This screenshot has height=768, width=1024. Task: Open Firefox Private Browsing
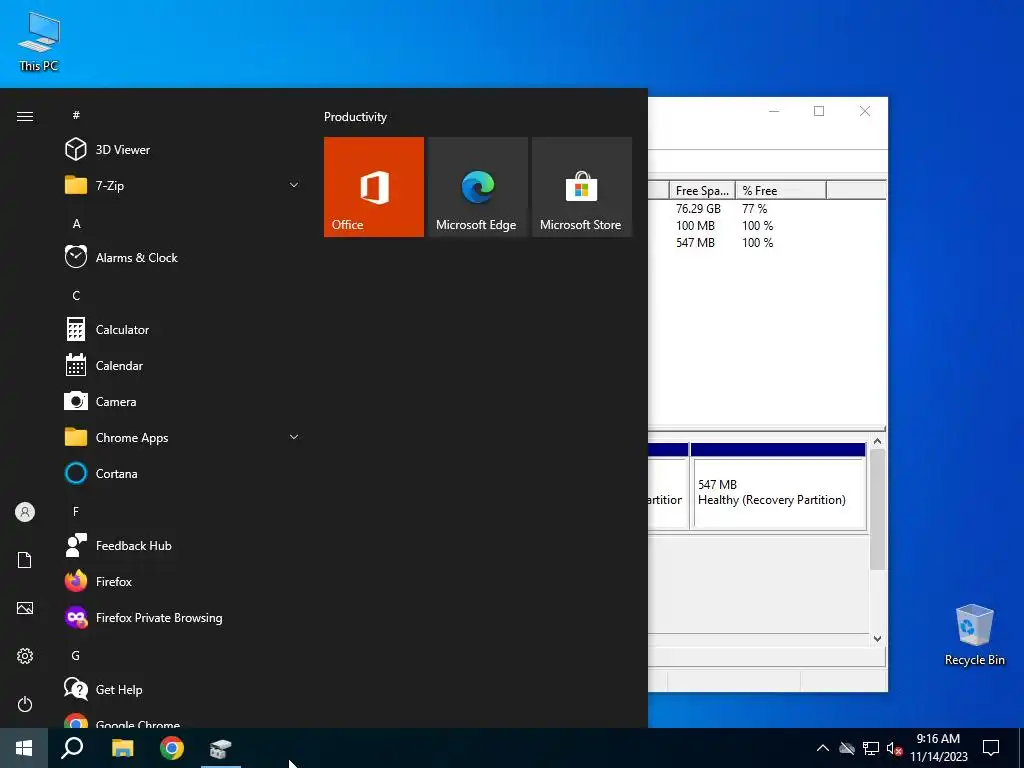click(183, 617)
